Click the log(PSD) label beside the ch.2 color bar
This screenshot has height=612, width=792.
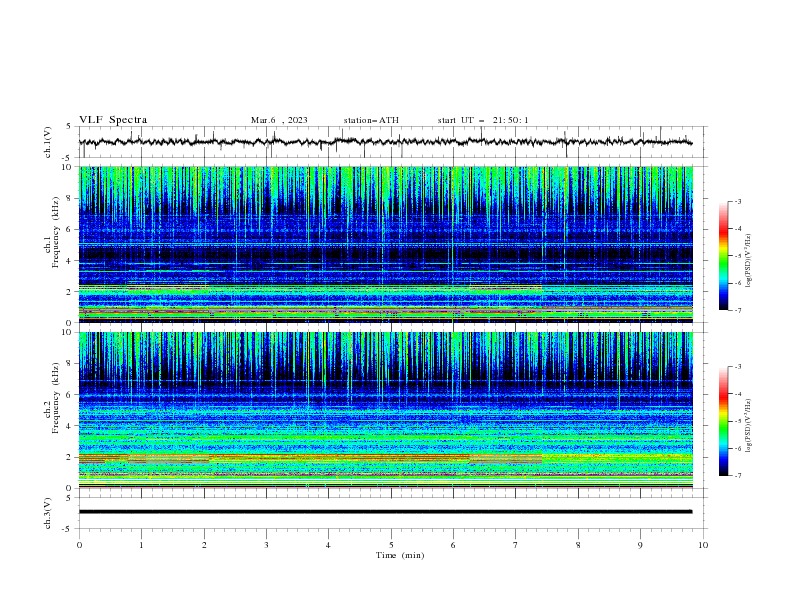tap(749, 425)
